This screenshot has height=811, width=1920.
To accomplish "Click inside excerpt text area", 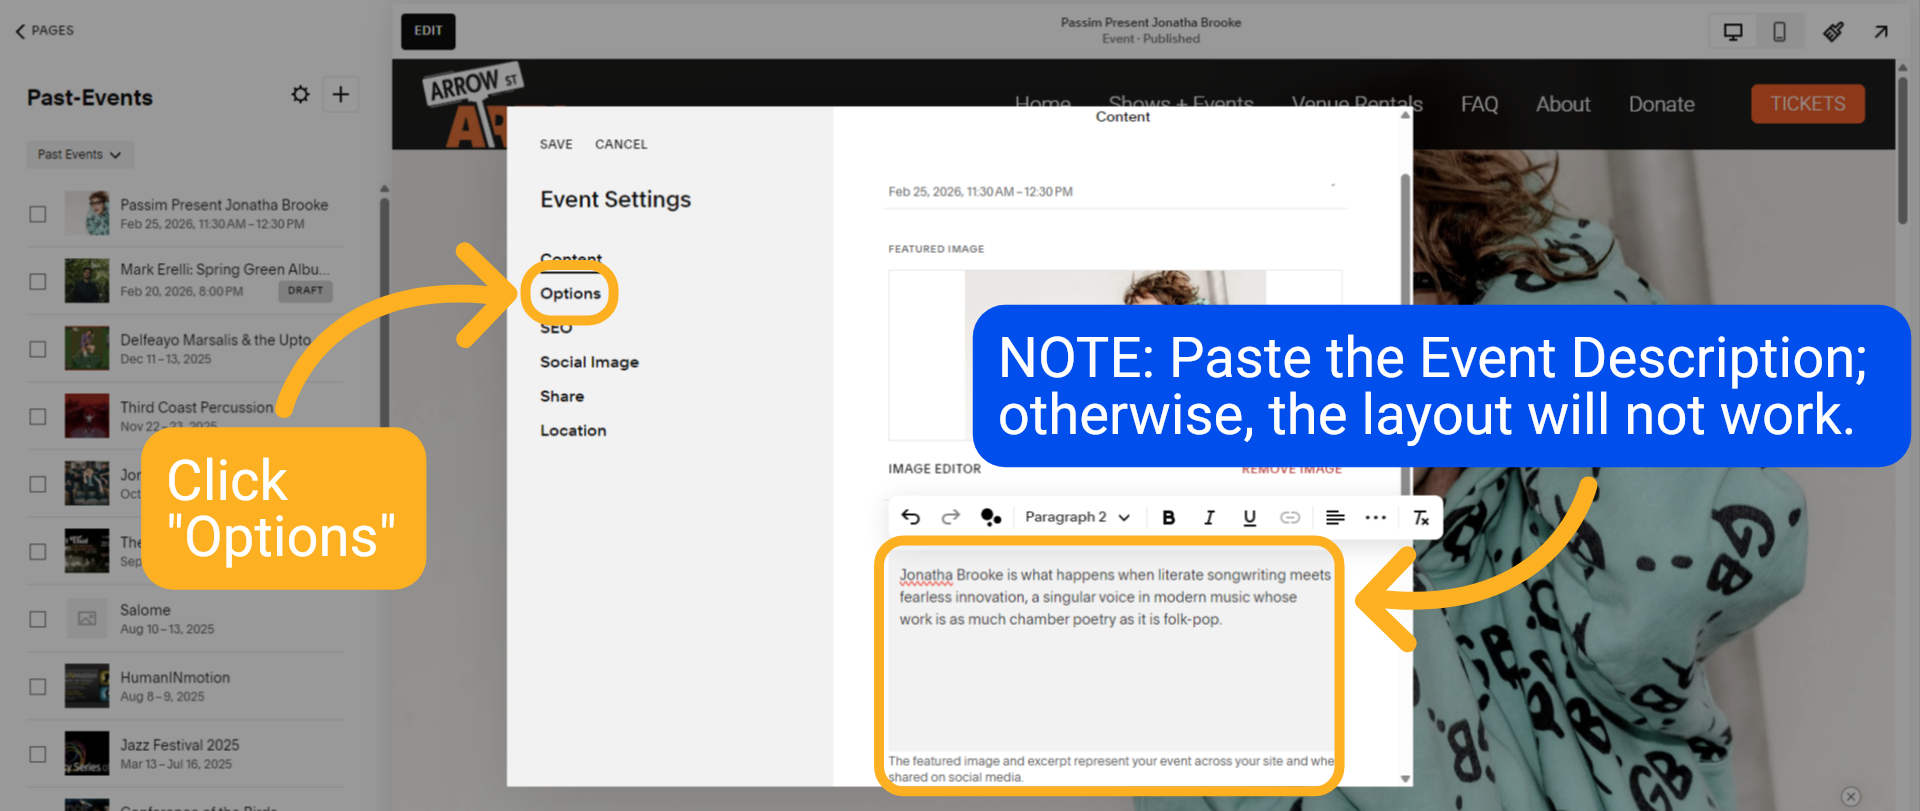I will (x=1111, y=650).
